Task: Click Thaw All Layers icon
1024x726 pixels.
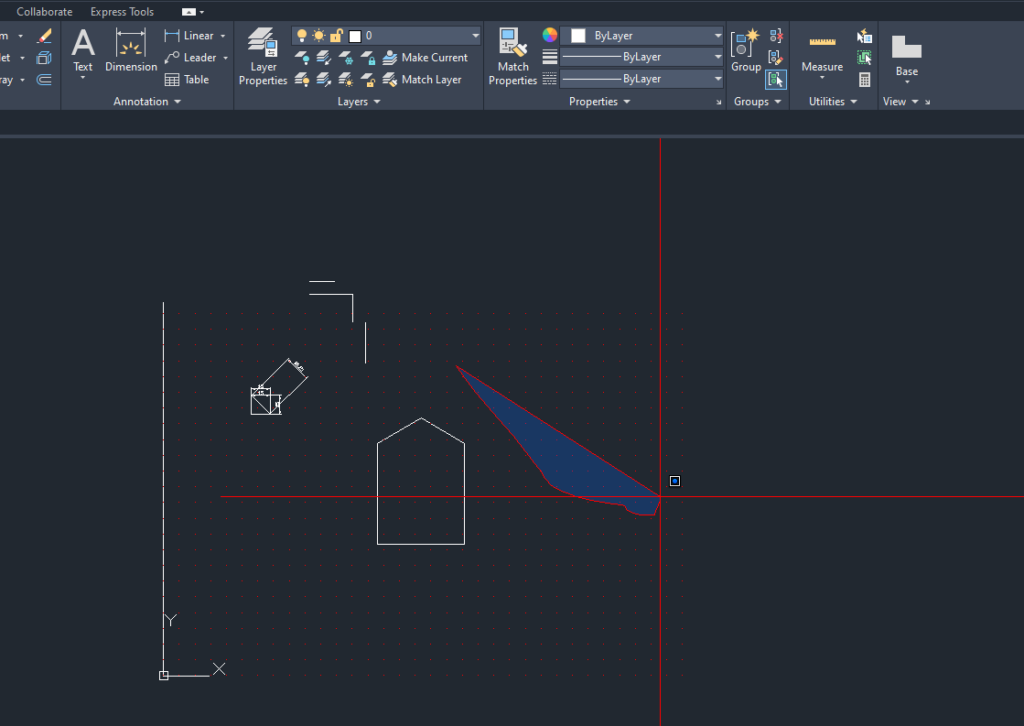Action: coord(345,80)
